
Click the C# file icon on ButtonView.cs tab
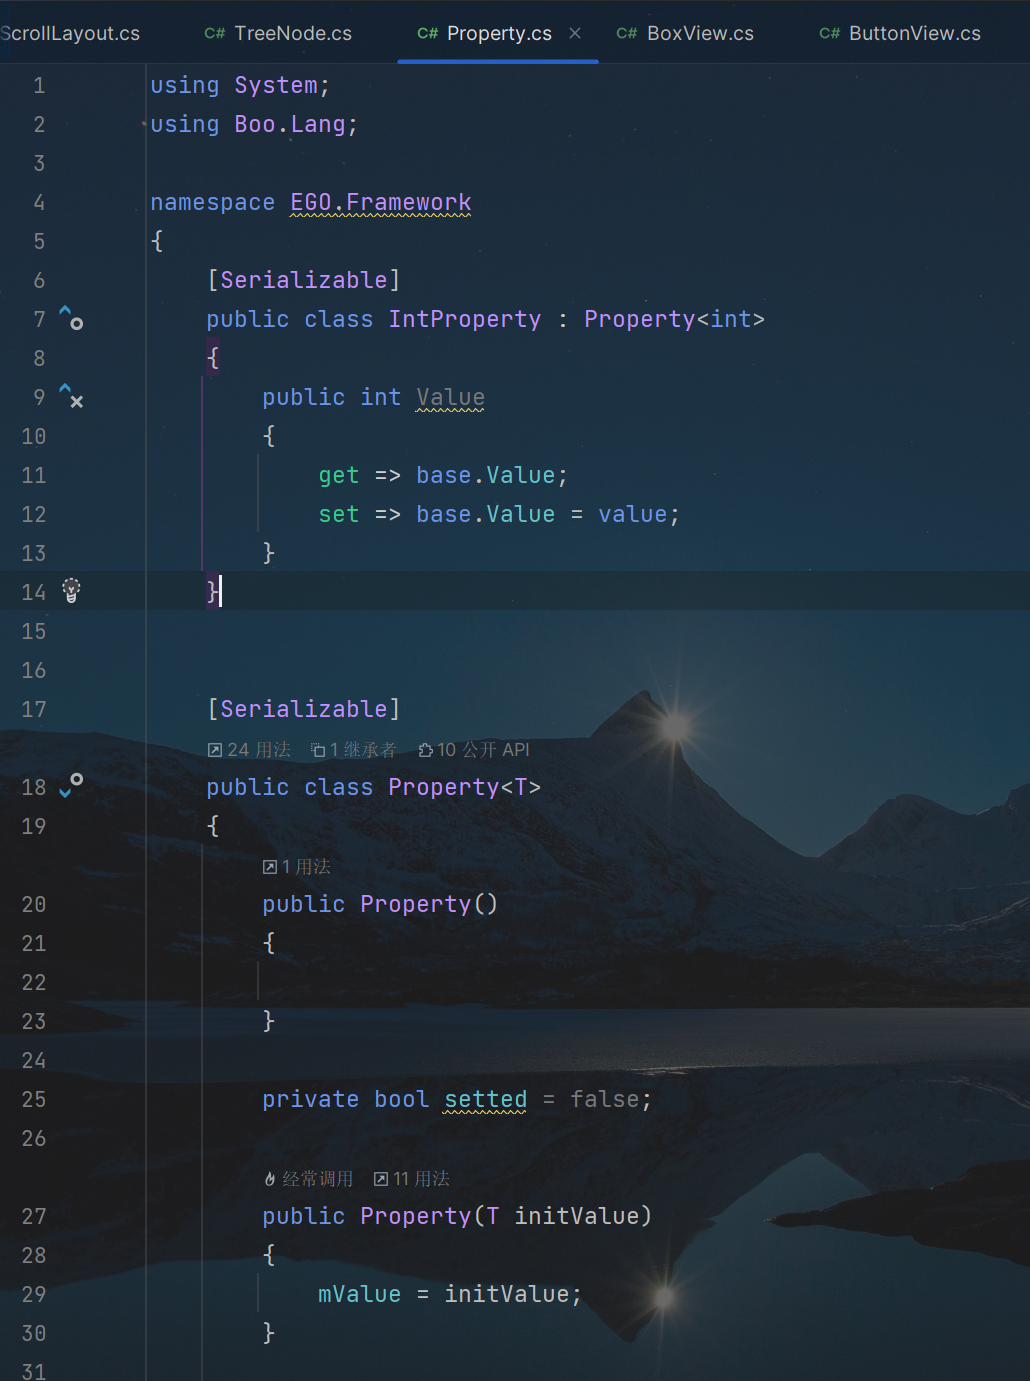829,33
